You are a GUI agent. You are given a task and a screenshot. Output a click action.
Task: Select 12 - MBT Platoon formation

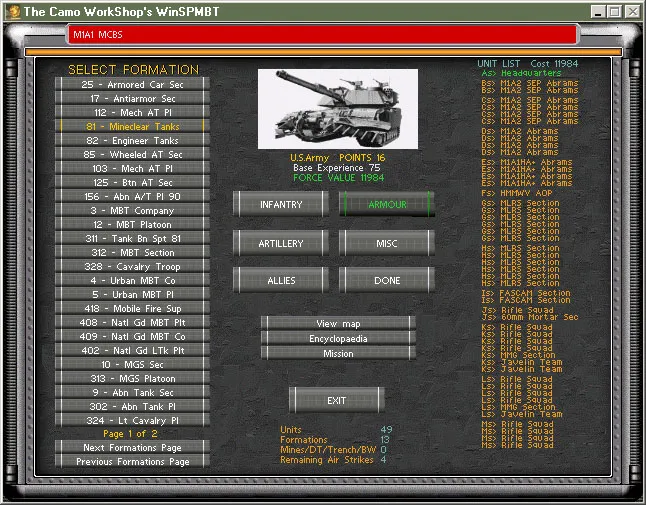pyautogui.click(x=133, y=224)
